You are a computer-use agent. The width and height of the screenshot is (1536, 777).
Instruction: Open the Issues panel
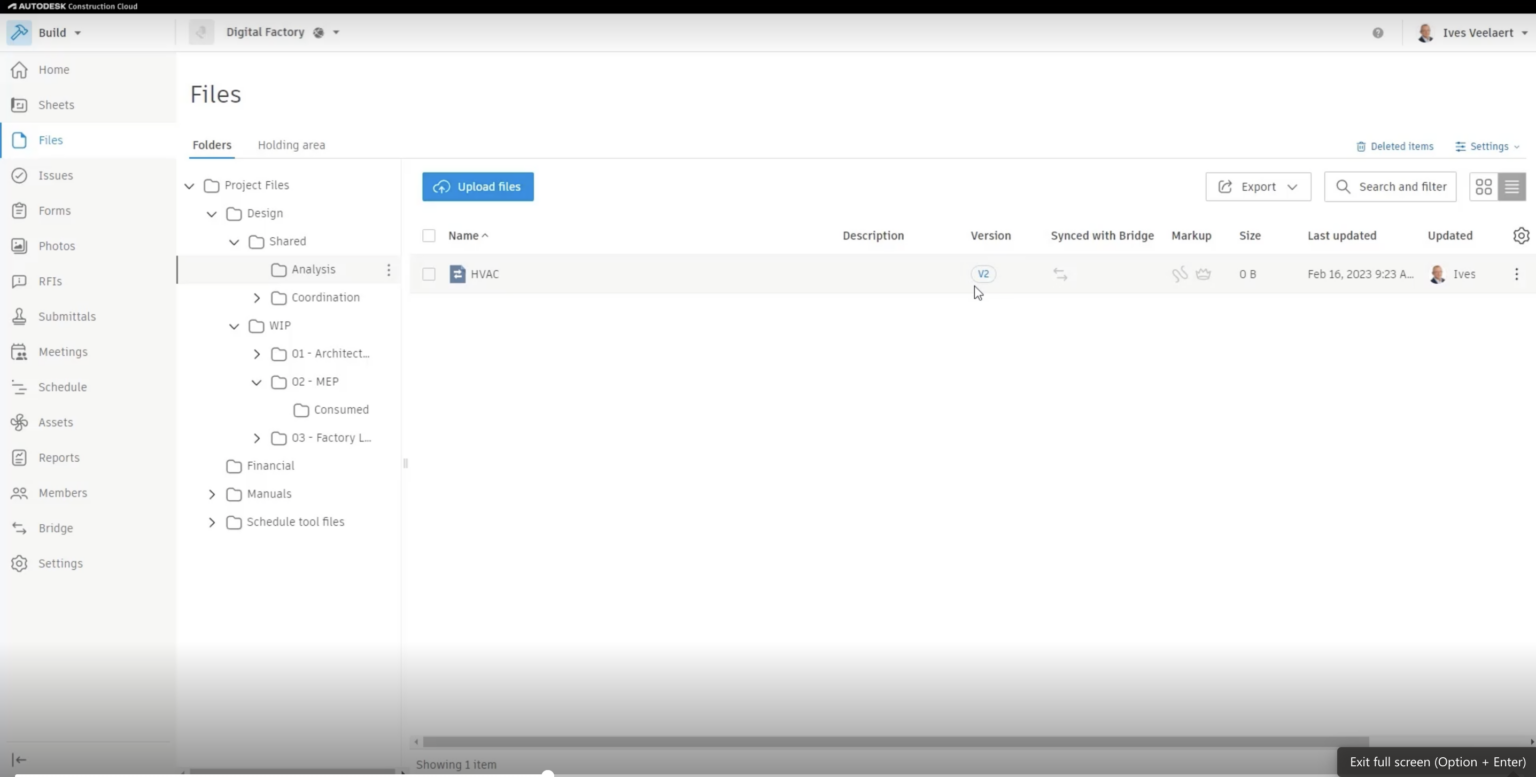point(55,175)
